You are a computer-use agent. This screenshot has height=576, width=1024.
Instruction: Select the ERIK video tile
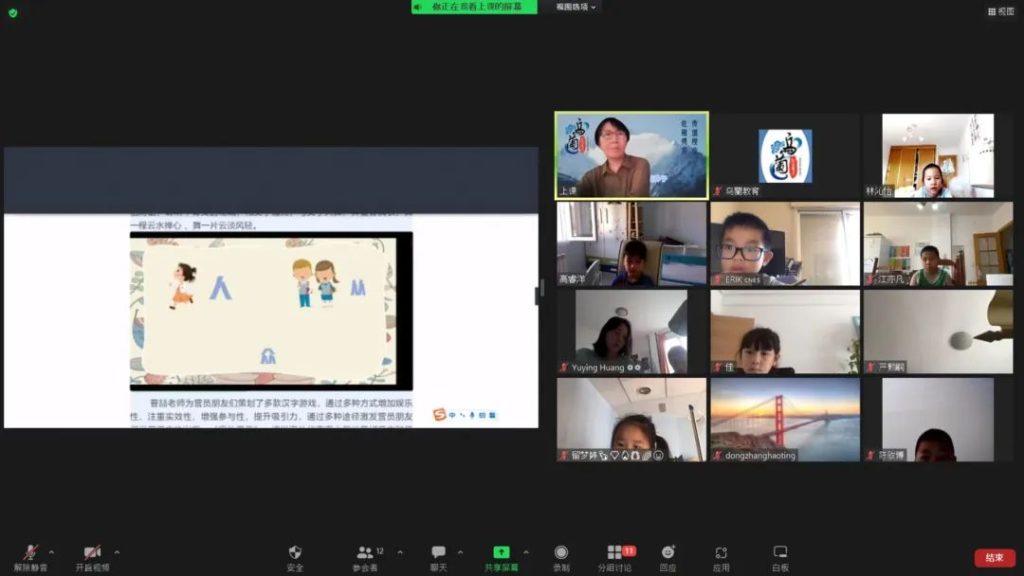785,244
